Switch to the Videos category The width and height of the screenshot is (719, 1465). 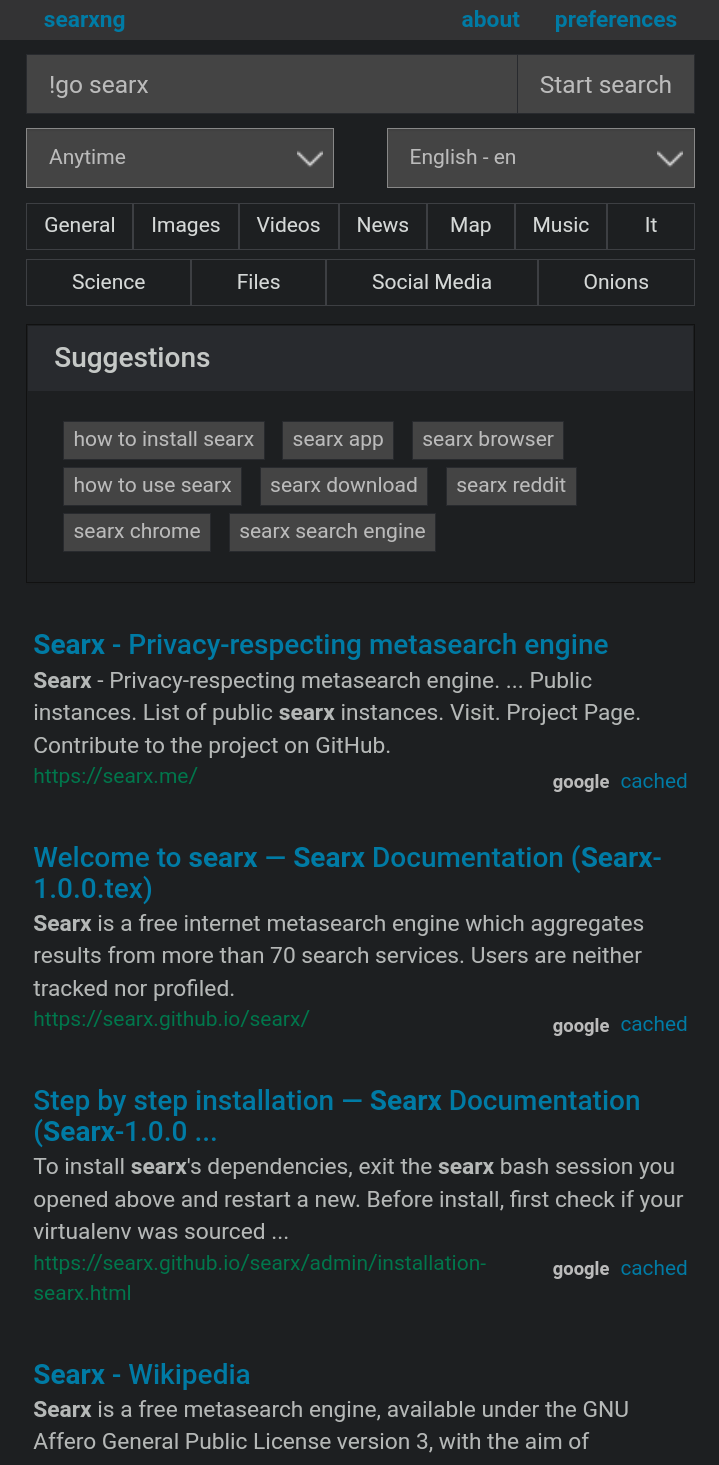click(x=288, y=226)
